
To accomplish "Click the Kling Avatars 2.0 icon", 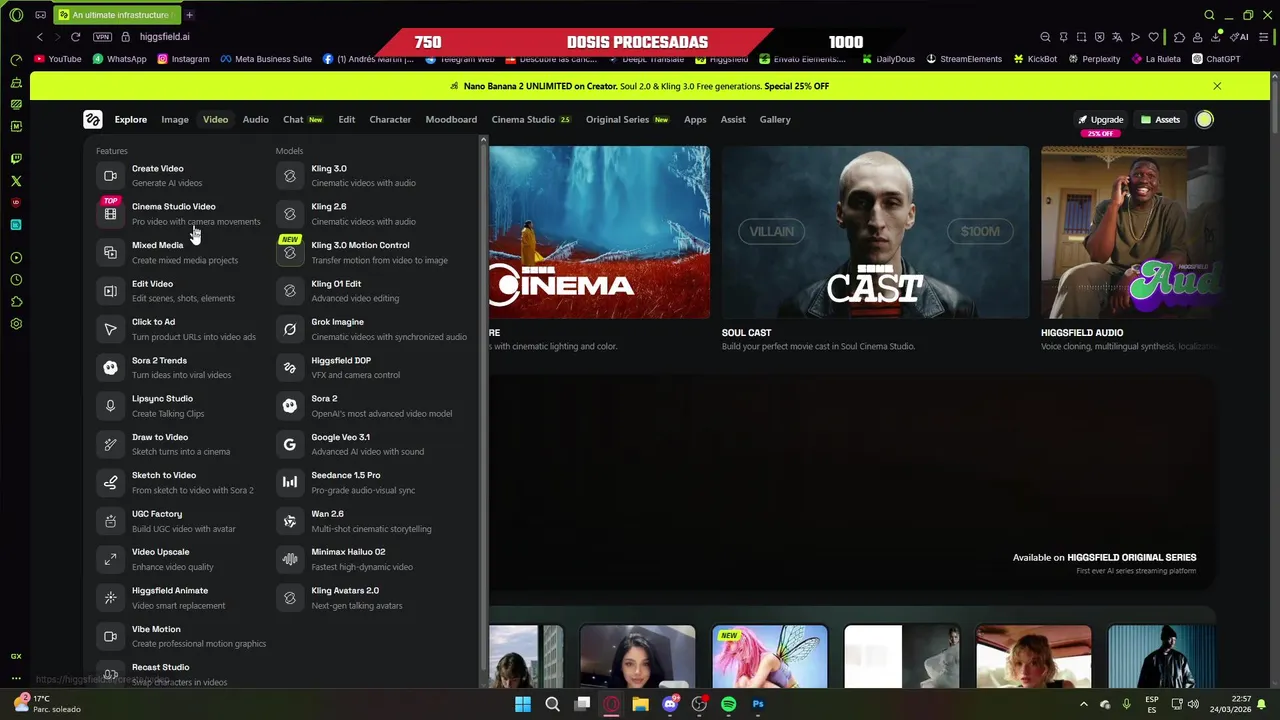I will point(290,598).
